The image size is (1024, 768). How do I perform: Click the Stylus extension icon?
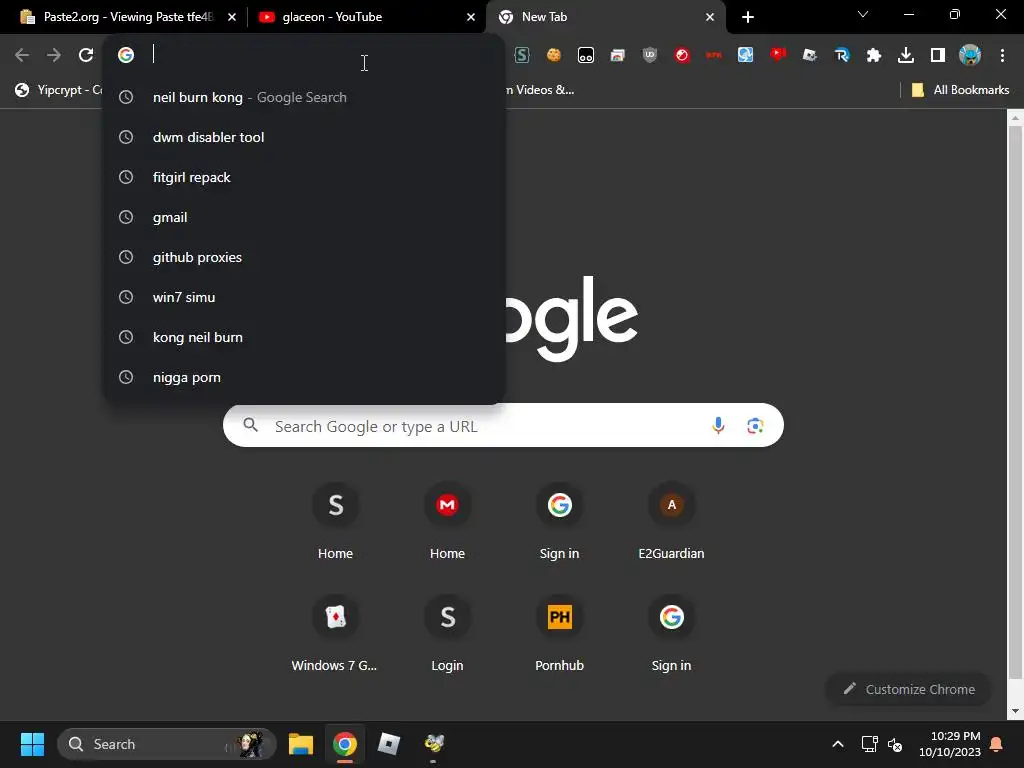[522, 55]
